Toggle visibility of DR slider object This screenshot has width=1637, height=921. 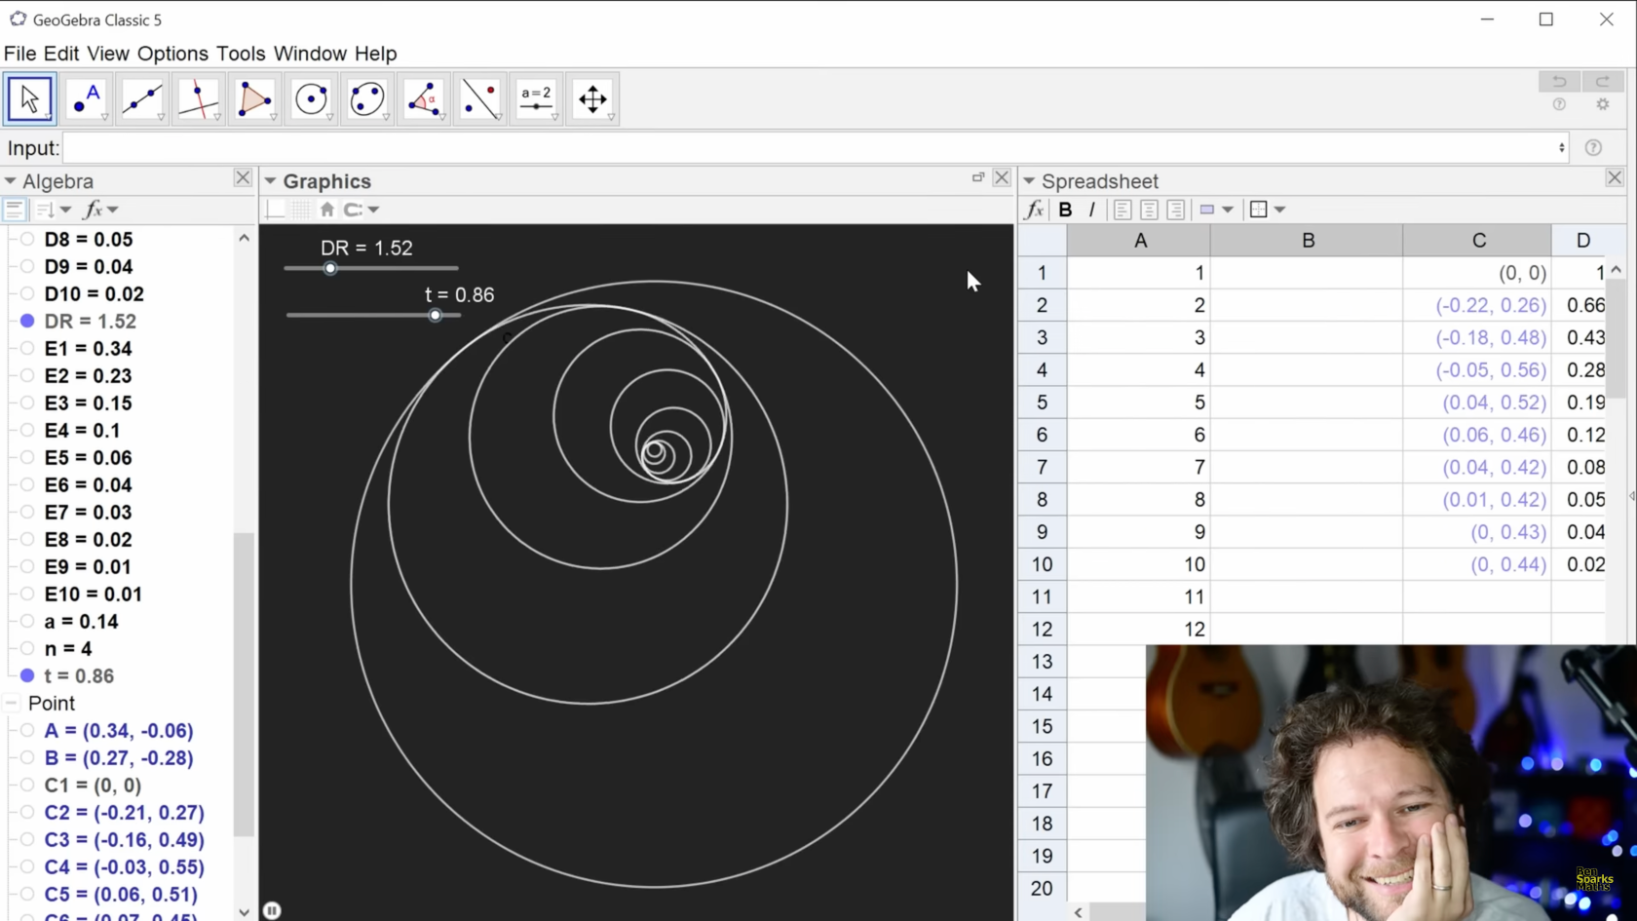pos(27,321)
